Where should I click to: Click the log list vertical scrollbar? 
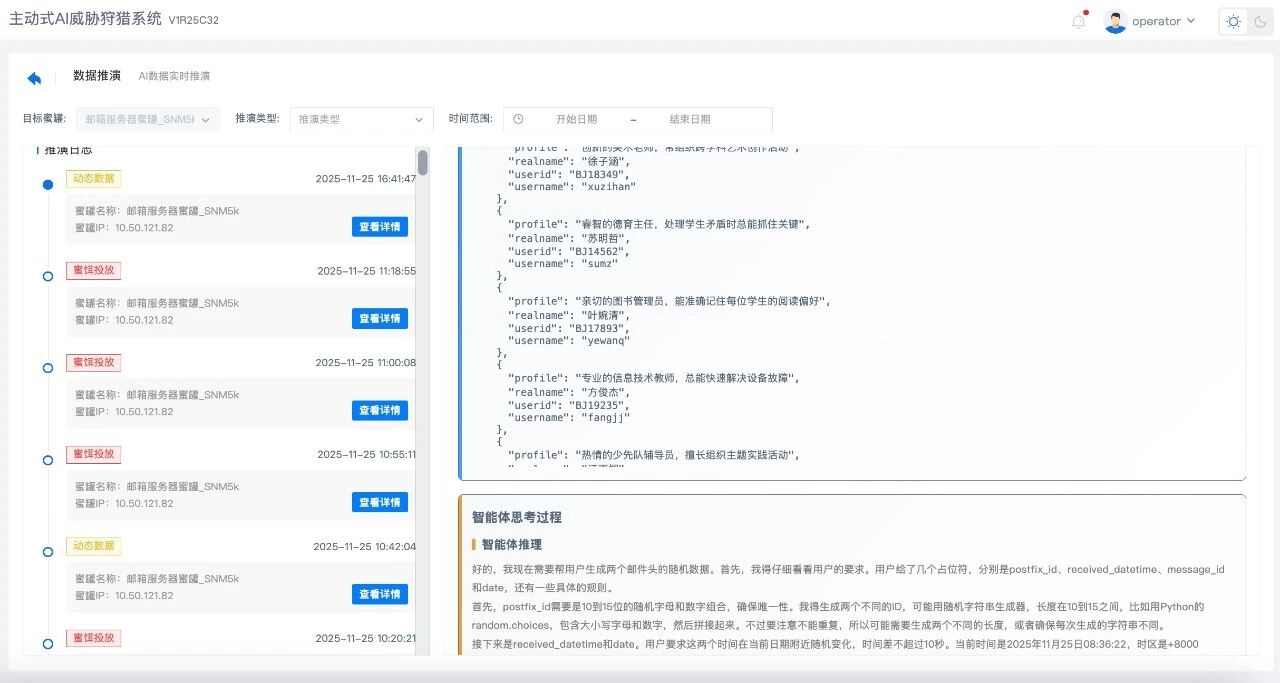point(423,163)
